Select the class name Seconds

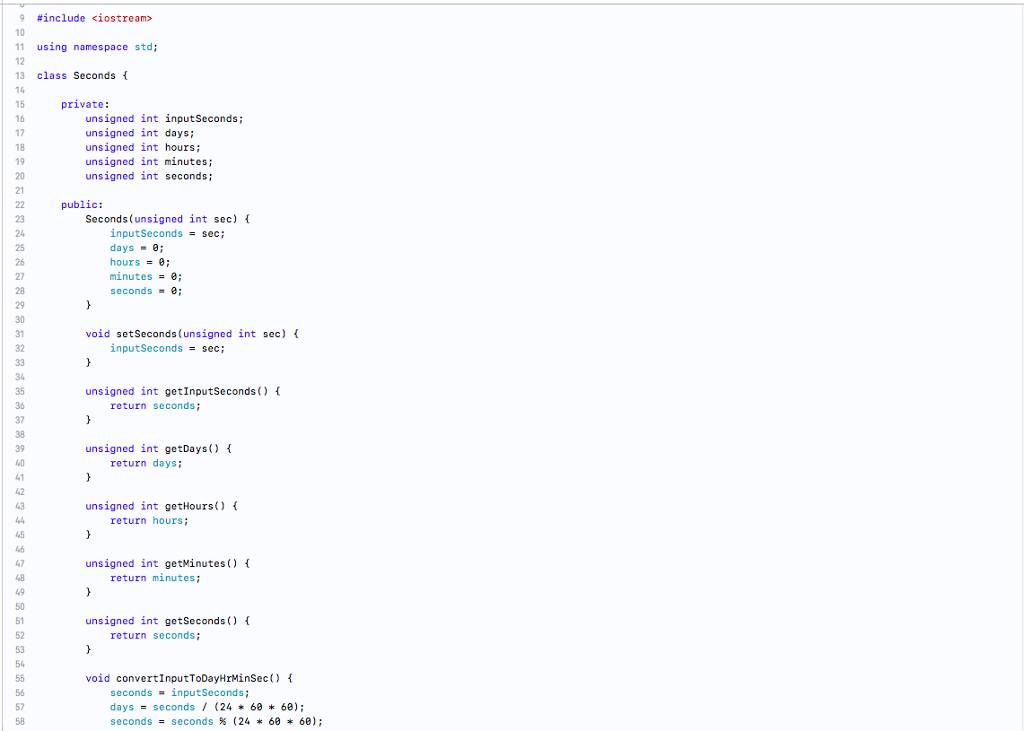pos(96,75)
